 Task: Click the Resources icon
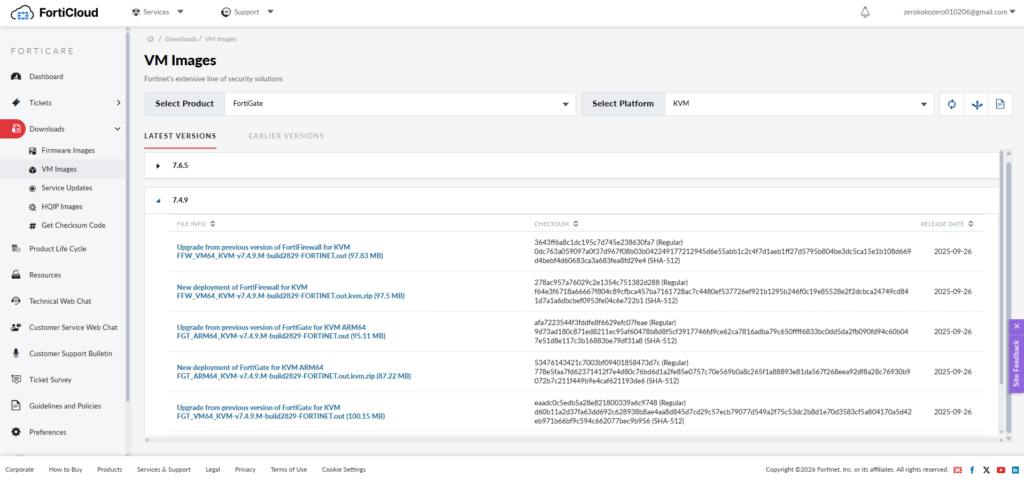coord(16,275)
